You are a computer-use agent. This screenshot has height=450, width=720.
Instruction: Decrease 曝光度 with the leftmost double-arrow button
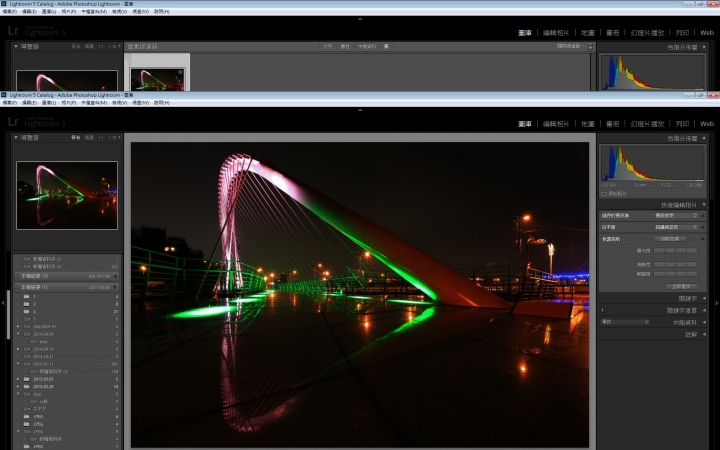pyautogui.click(x=659, y=251)
